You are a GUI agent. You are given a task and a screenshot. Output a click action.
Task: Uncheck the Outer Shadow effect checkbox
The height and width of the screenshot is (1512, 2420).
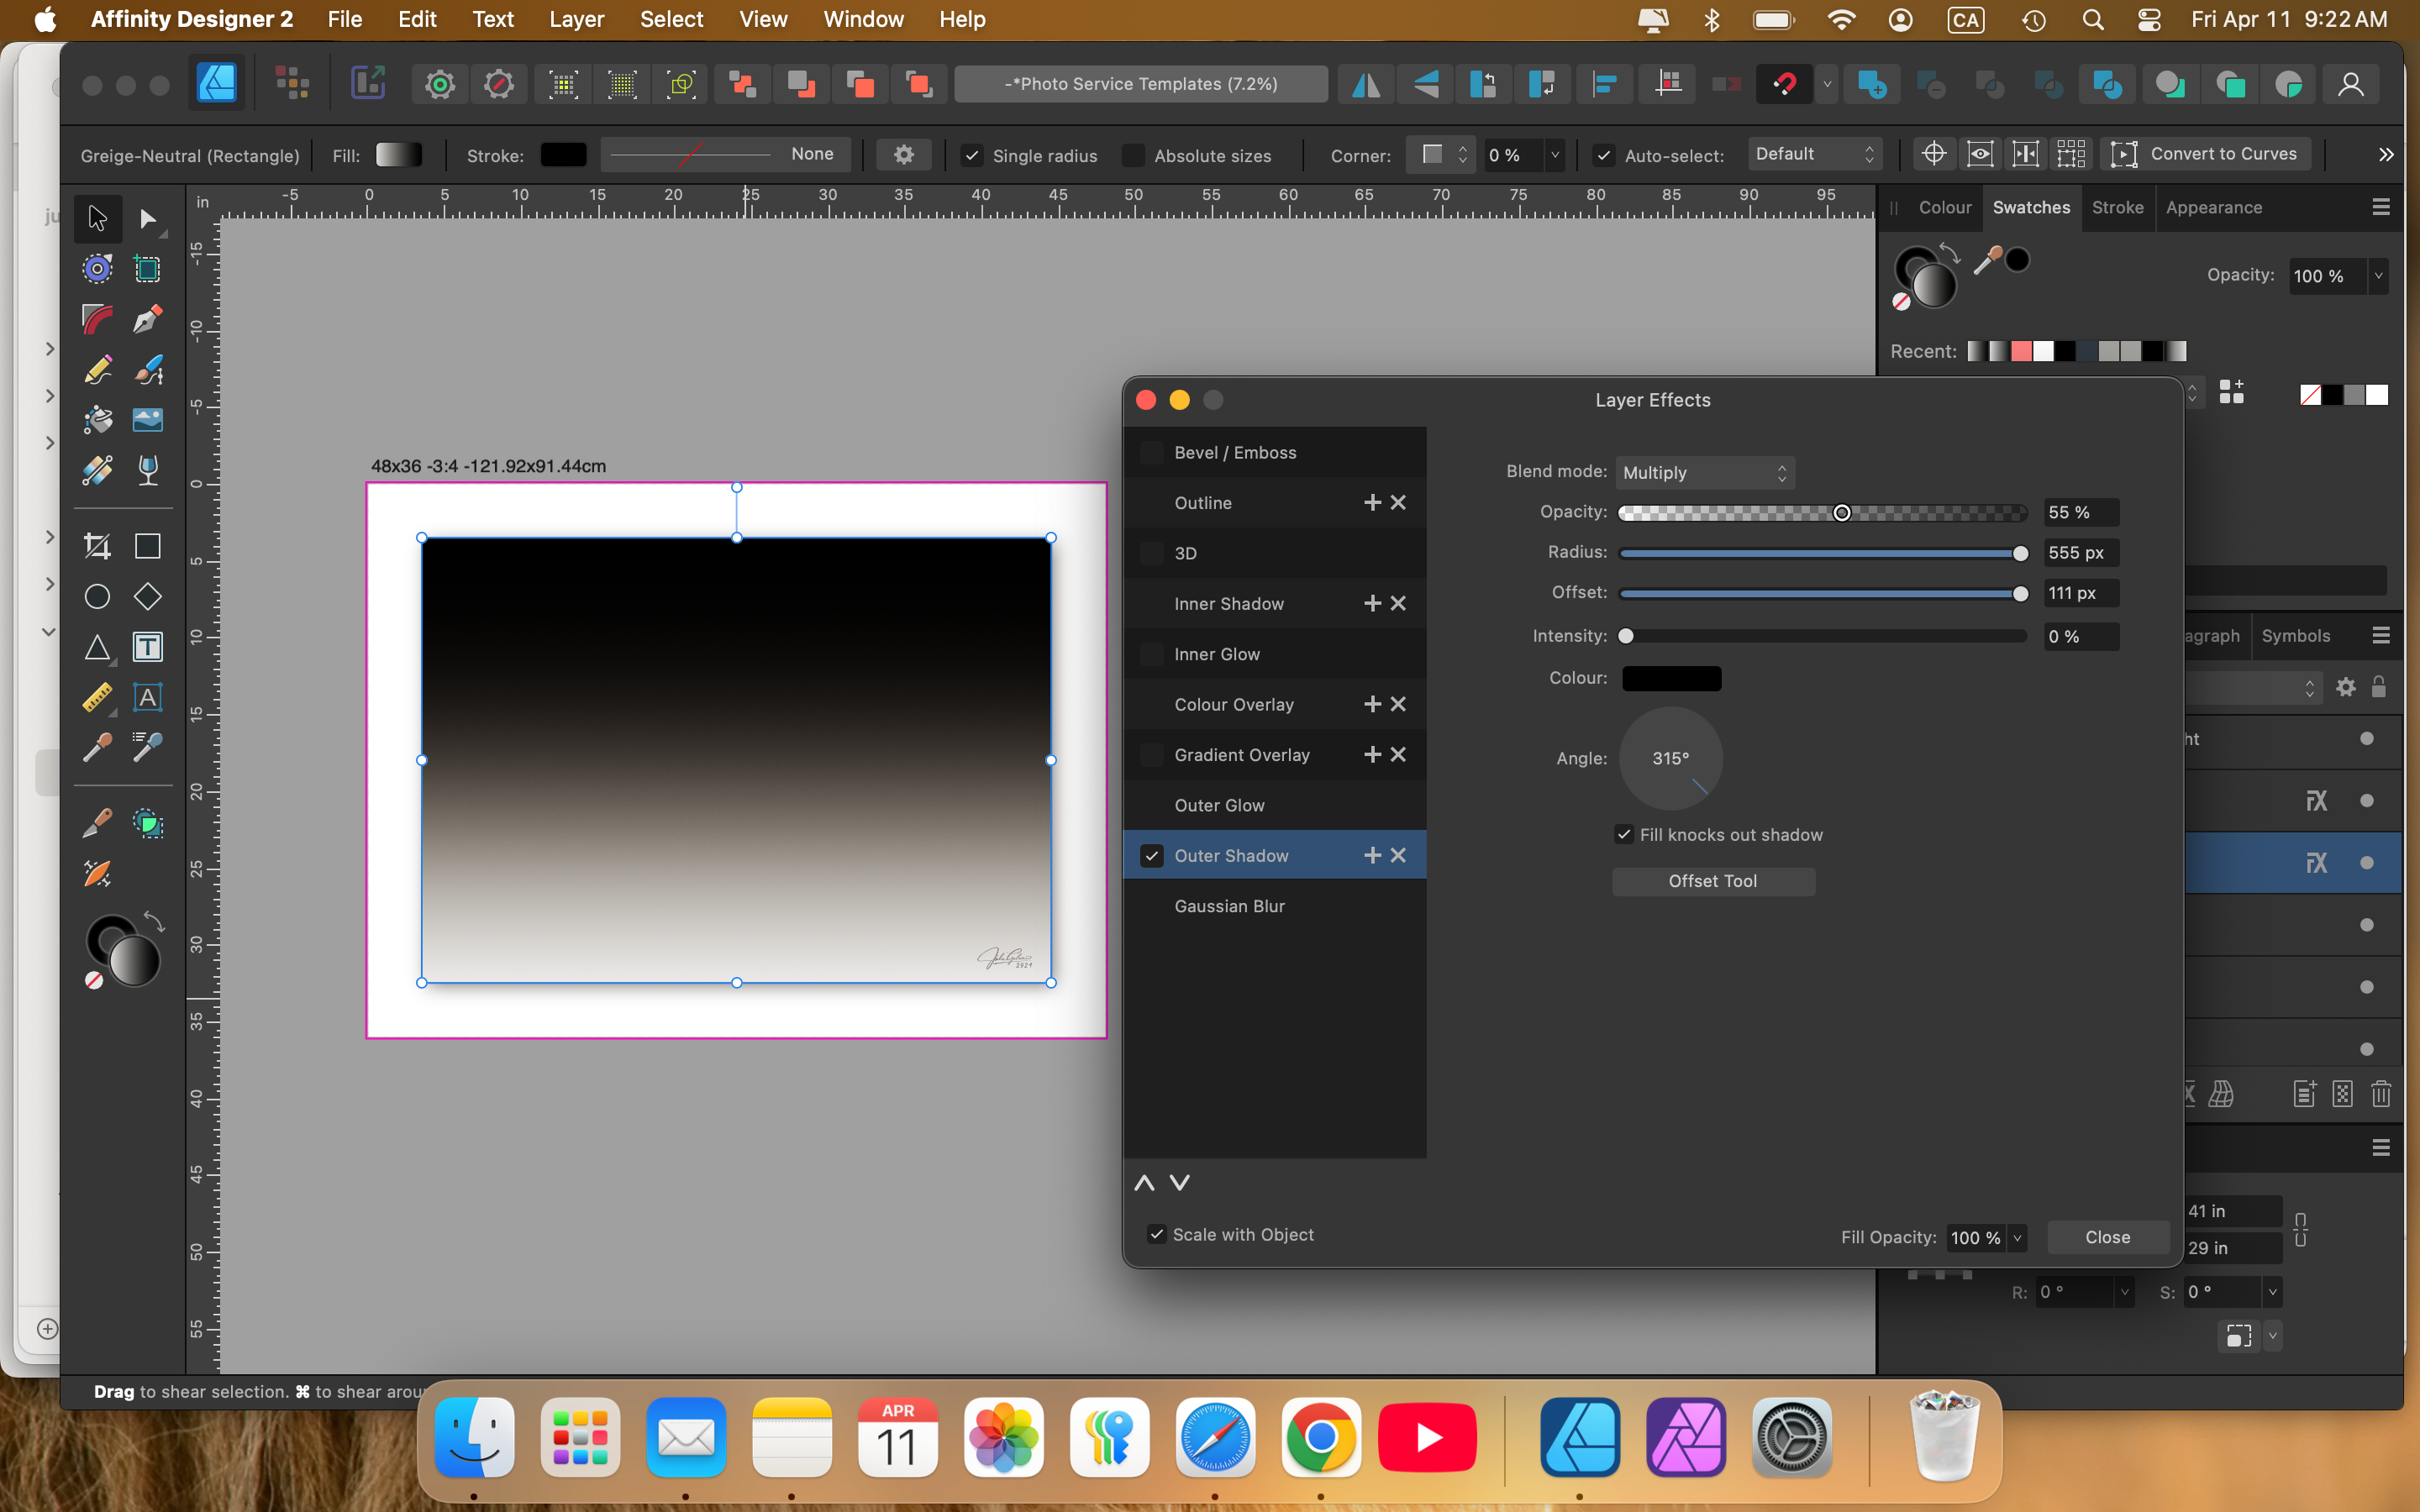pyautogui.click(x=1152, y=856)
